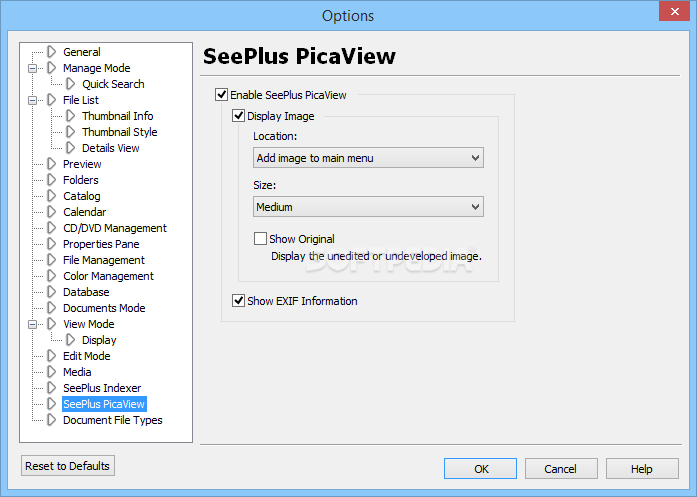The width and height of the screenshot is (697, 497).
Task: Uncheck the Display Image checkbox
Action: pyautogui.click(x=238, y=116)
